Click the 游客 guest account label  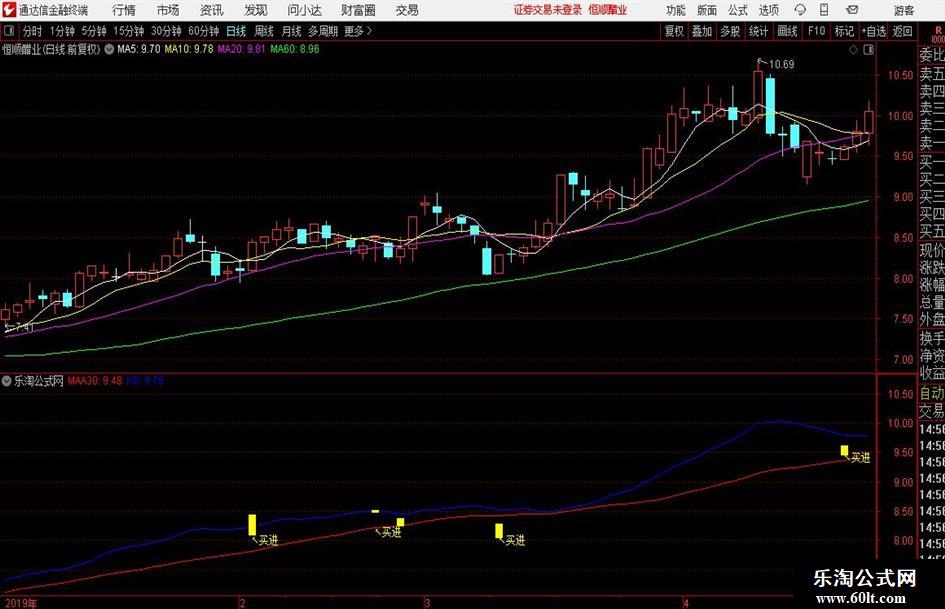(x=903, y=10)
